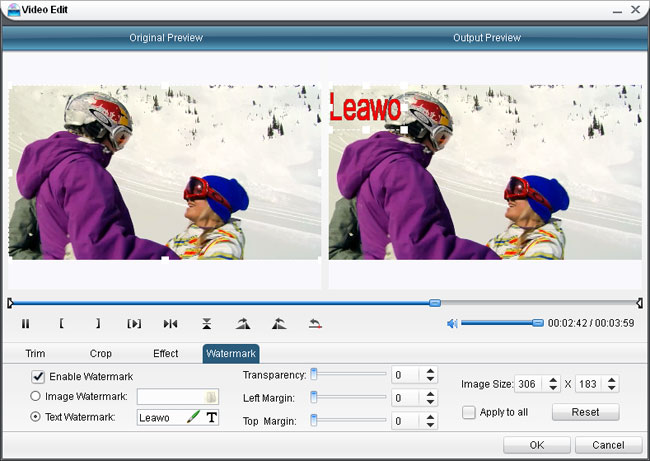Select the Leawo watermark in Output Preview
Screen dimensions: 650x461
(x=366, y=107)
